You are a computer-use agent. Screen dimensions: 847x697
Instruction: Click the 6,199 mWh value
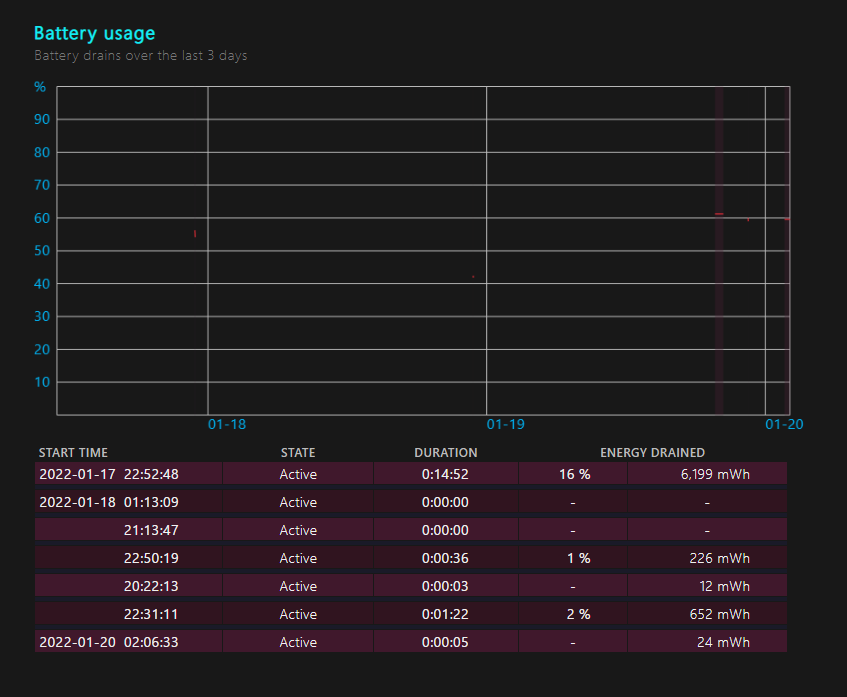click(715, 474)
